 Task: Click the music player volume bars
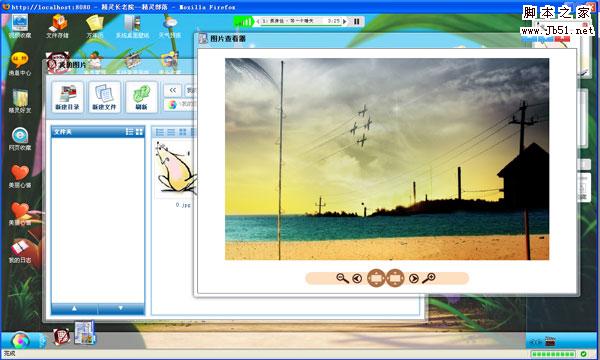click(244, 22)
